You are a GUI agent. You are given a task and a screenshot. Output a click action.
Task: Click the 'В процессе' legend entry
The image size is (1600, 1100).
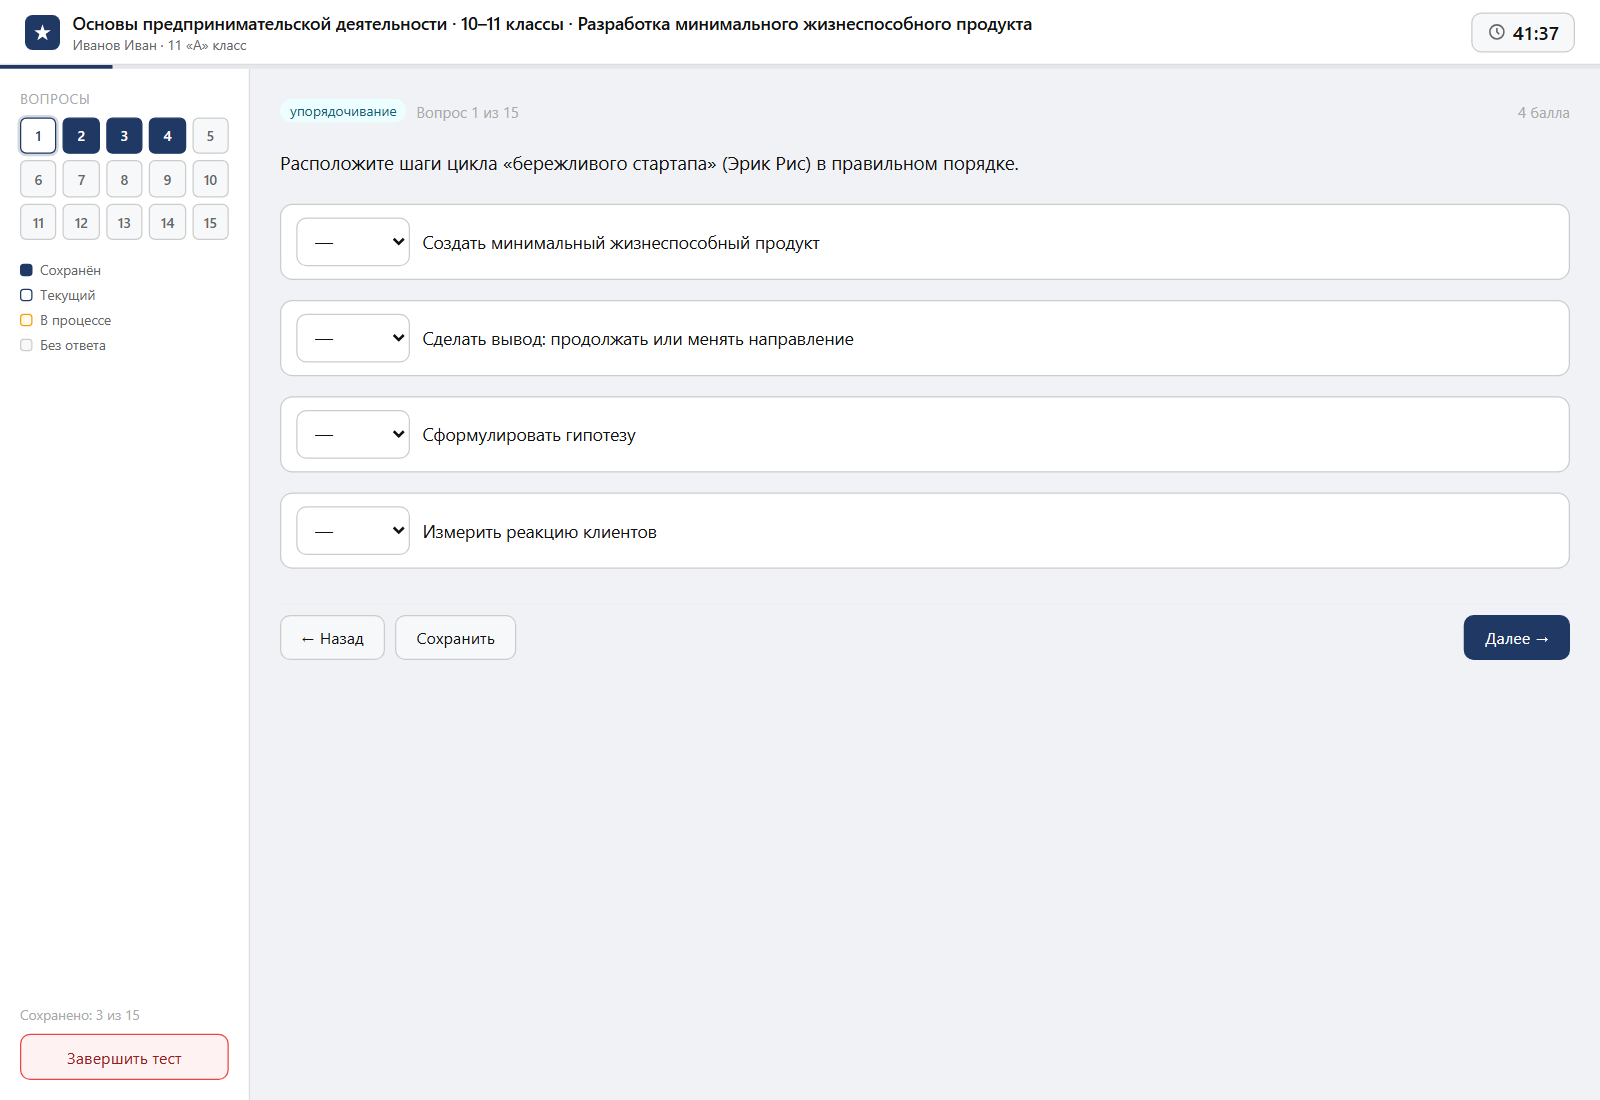point(66,320)
